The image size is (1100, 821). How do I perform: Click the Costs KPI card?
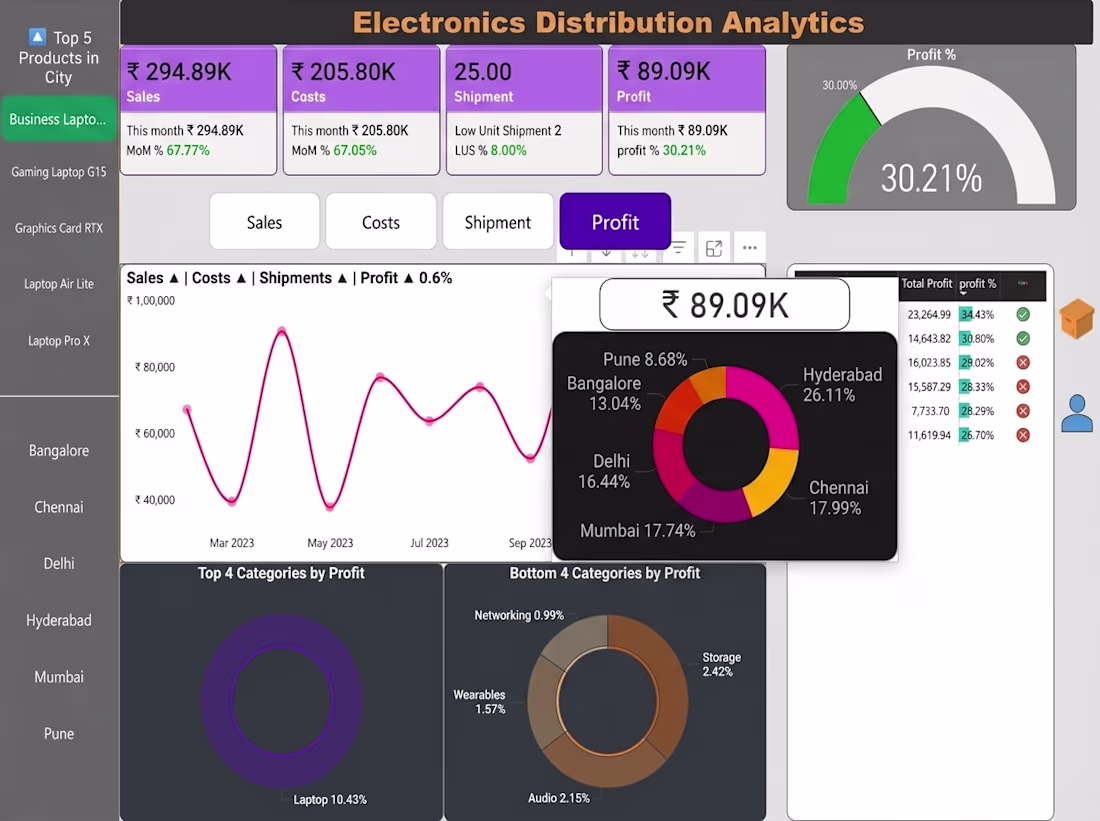pos(361,110)
